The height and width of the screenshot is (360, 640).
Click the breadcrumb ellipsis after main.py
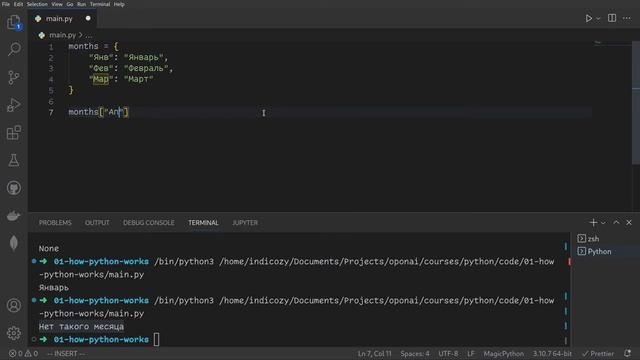point(89,36)
